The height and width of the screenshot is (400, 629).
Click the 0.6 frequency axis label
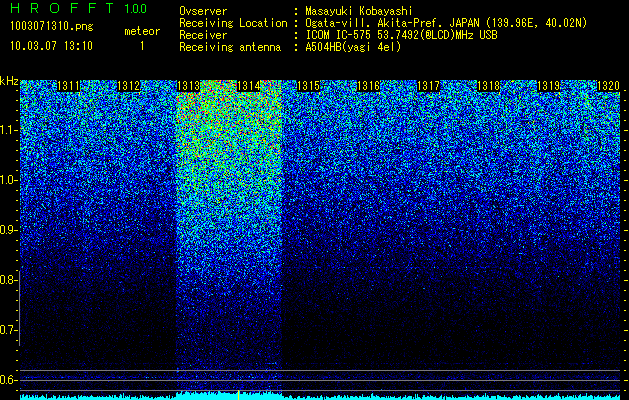click(8, 380)
